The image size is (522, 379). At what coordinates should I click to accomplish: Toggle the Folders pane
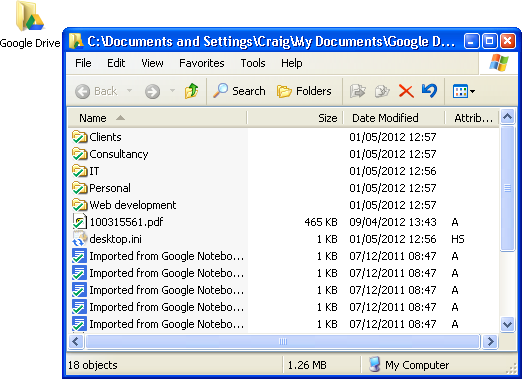coord(304,91)
